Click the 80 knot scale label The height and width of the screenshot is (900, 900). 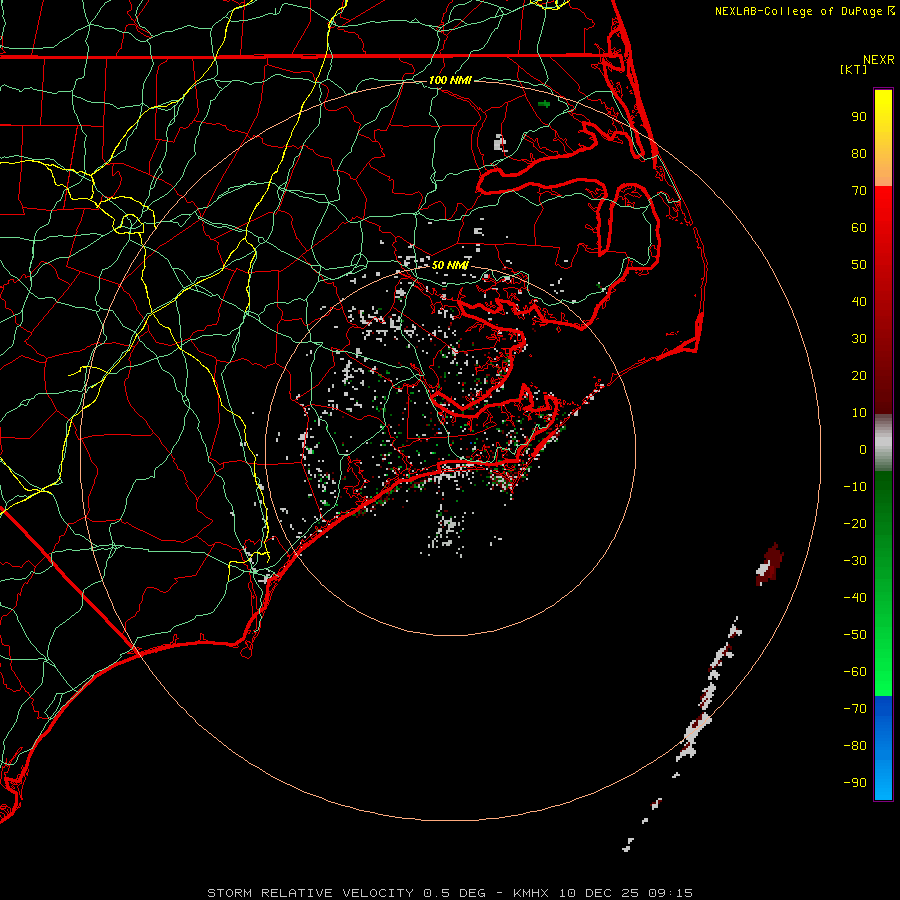coord(859,154)
